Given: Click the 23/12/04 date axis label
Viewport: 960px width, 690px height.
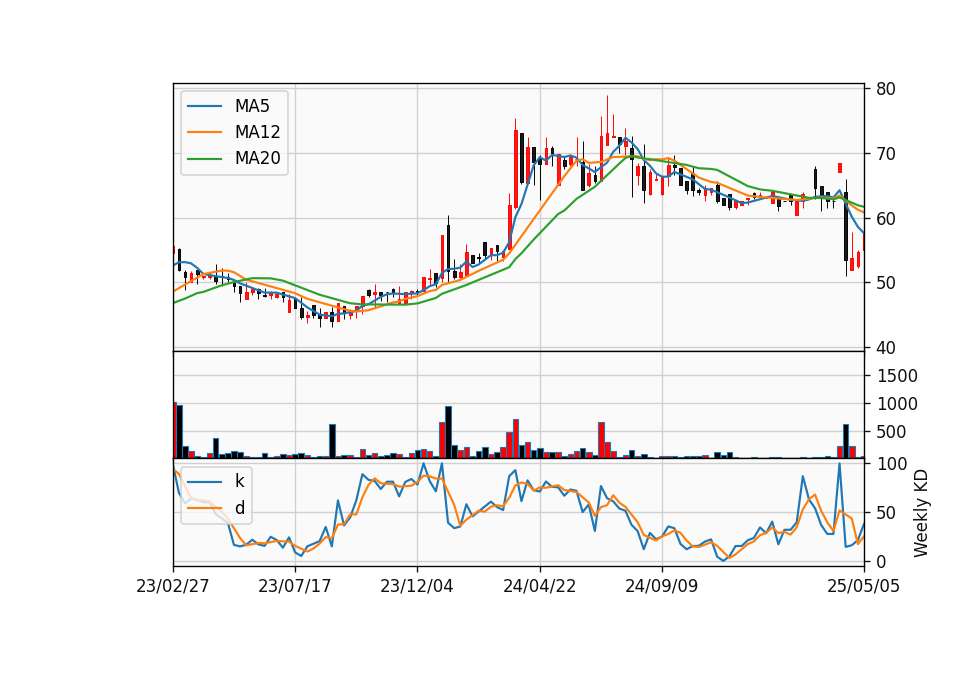Looking at the screenshot, I should [x=417, y=587].
